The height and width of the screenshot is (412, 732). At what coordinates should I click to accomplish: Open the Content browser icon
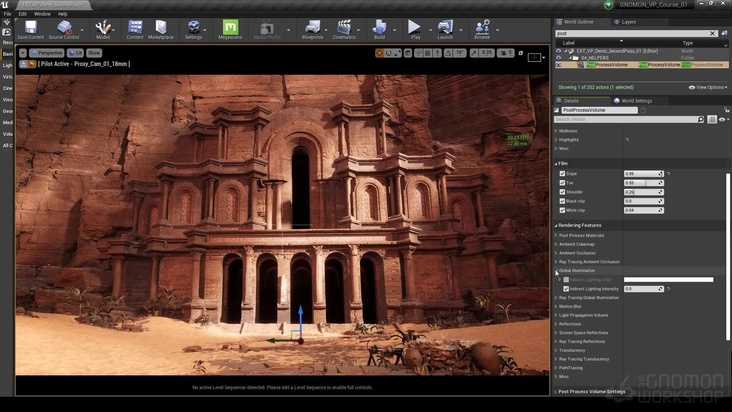(x=134, y=28)
